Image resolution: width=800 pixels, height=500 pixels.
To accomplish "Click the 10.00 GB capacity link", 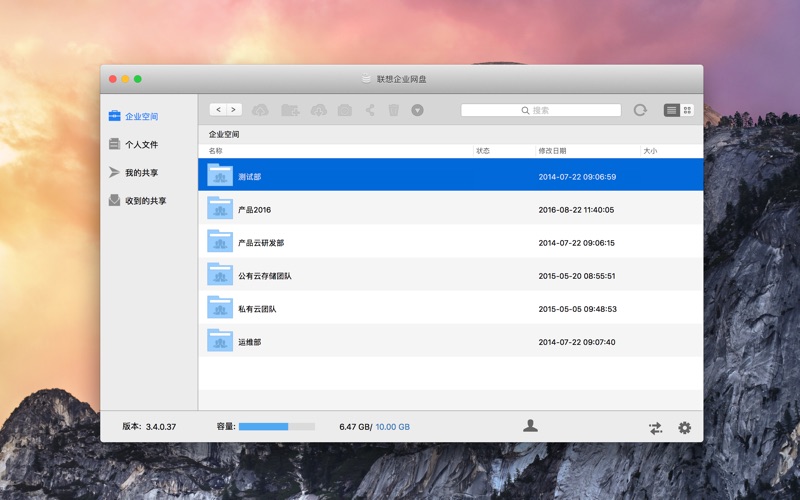I will [x=392, y=427].
